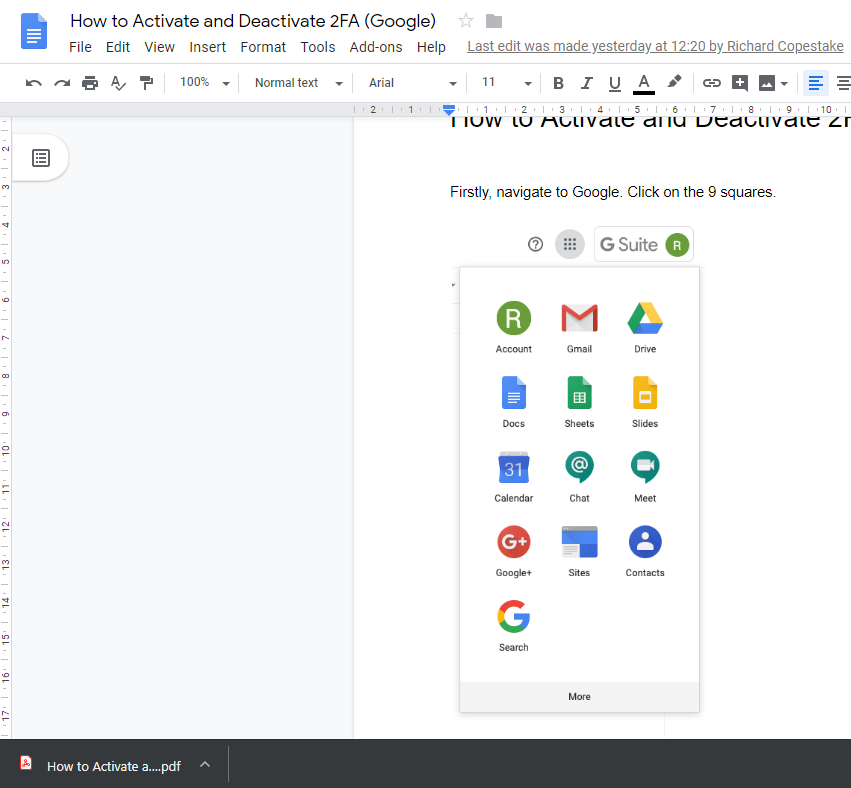The height and width of the screenshot is (788, 851).
Task: Select the left indent marker on ruler
Action: pyautogui.click(x=448, y=111)
